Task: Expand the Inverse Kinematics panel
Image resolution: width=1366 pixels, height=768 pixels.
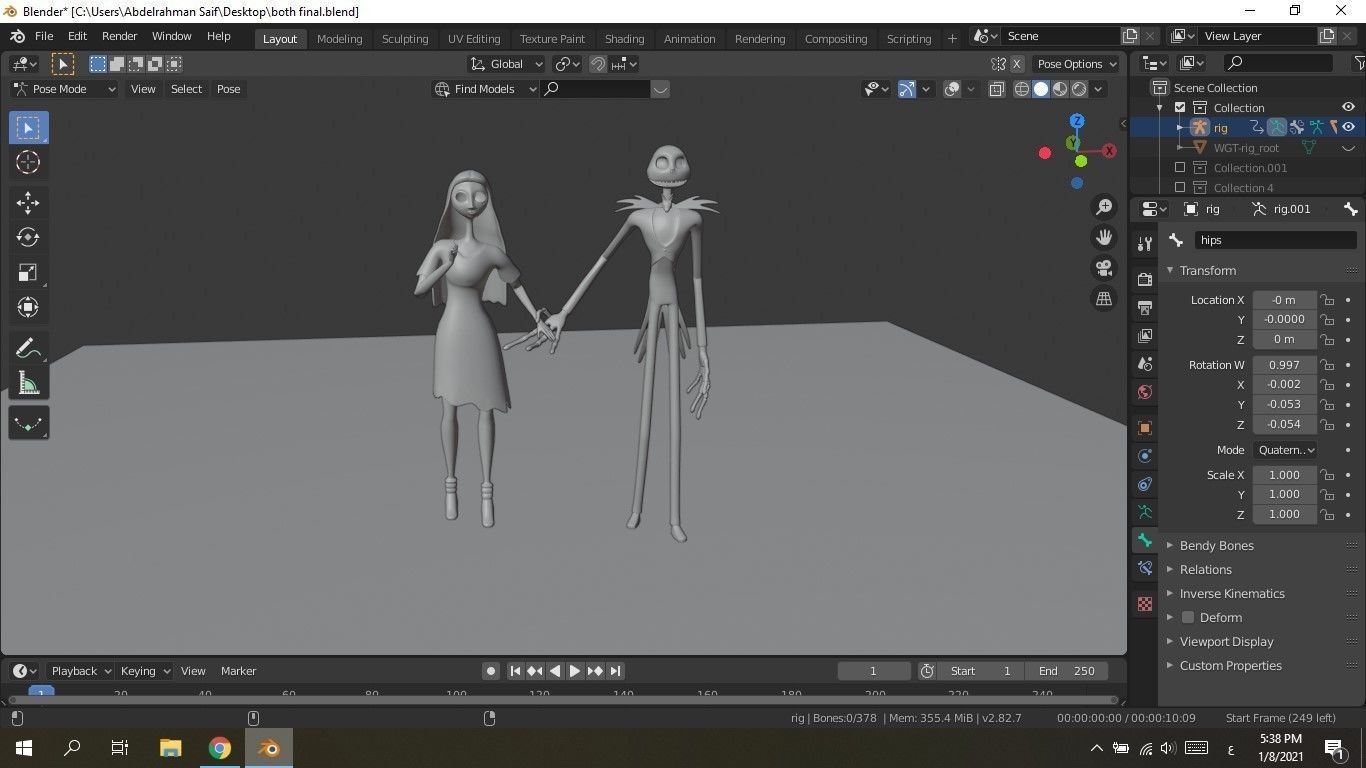Action: click(x=1232, y=594)
